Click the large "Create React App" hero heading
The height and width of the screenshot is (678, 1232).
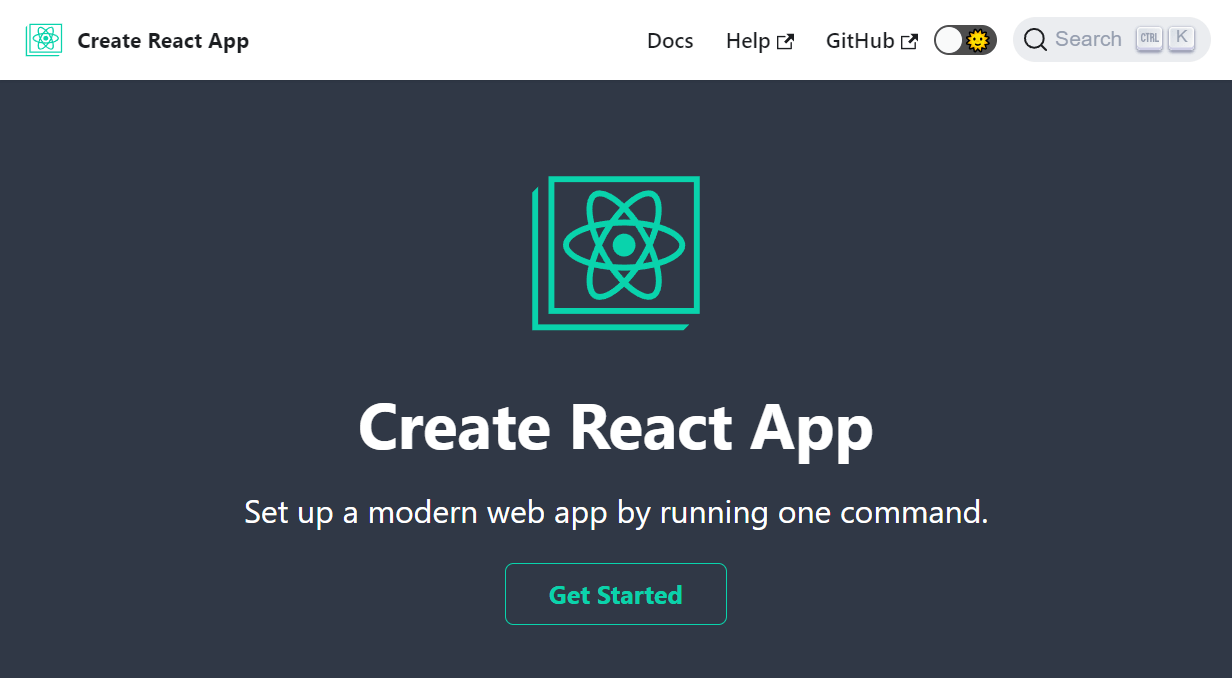[x=616, y=428]
